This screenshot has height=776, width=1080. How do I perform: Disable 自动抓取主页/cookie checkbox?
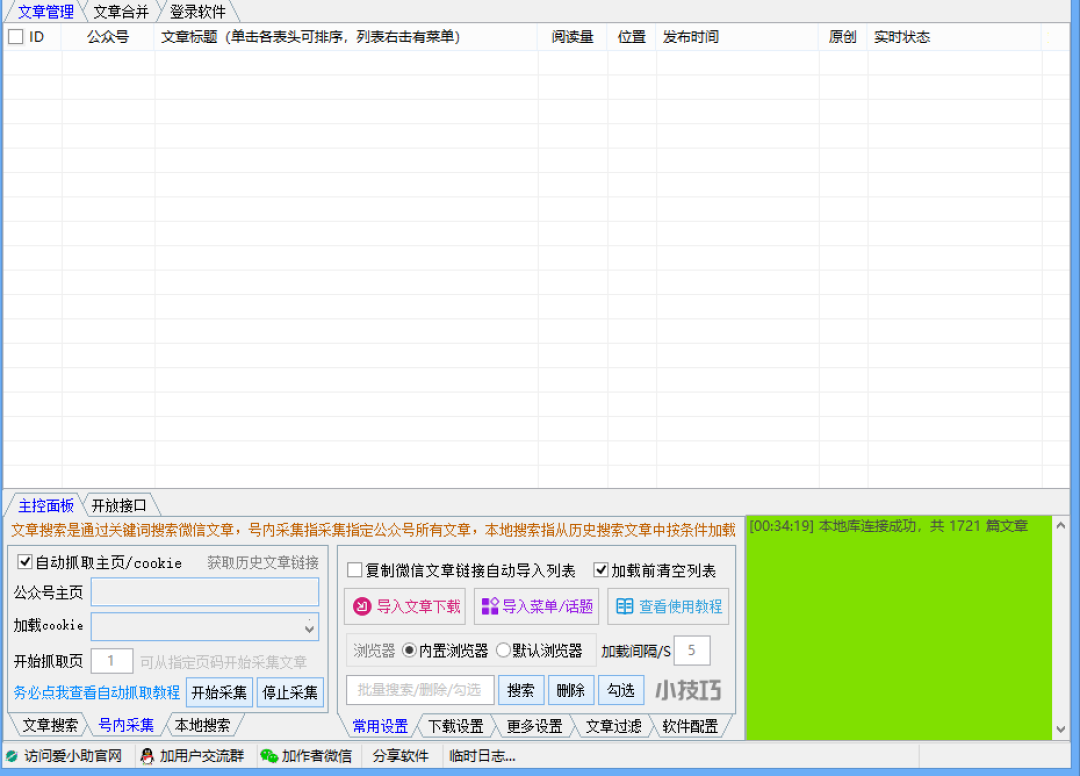26,563
